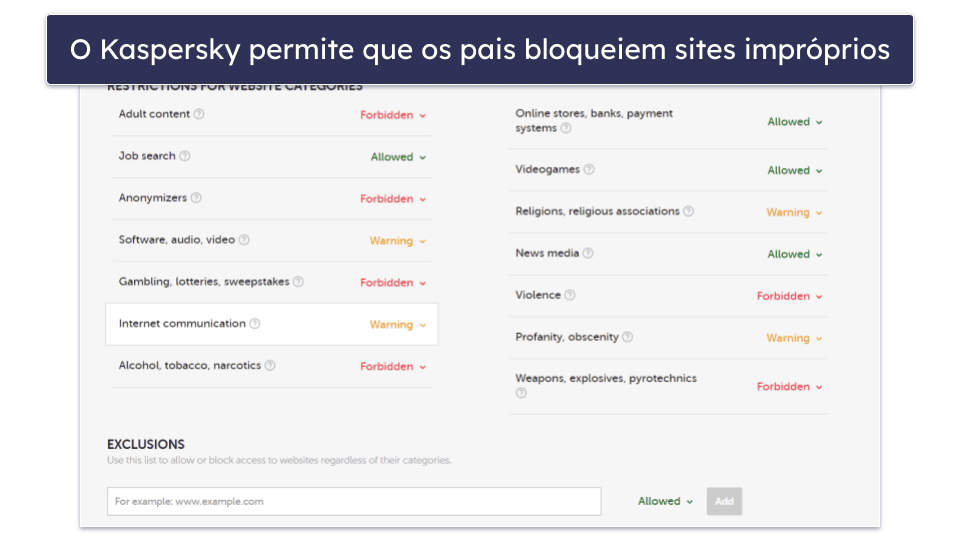The height and width of the screenshot is (540, 960).
Task: Change Adult content Forbidden setting
Action: click(392, 115)
